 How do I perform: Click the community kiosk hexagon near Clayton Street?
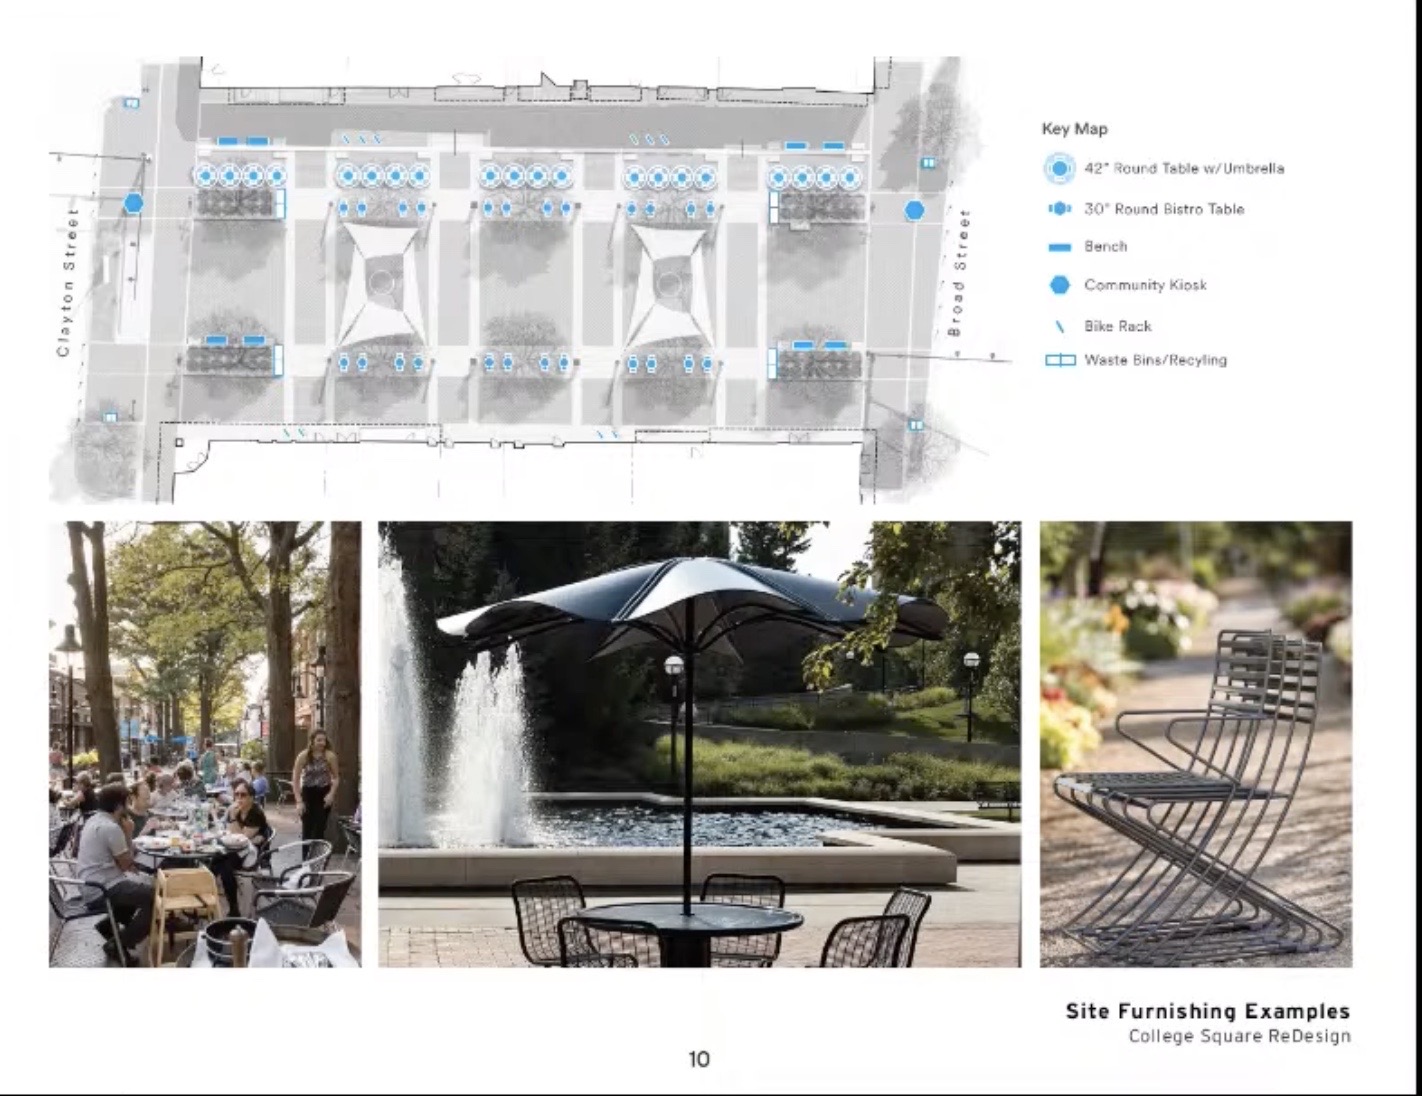pyautogui.click(x=133, y=203)
